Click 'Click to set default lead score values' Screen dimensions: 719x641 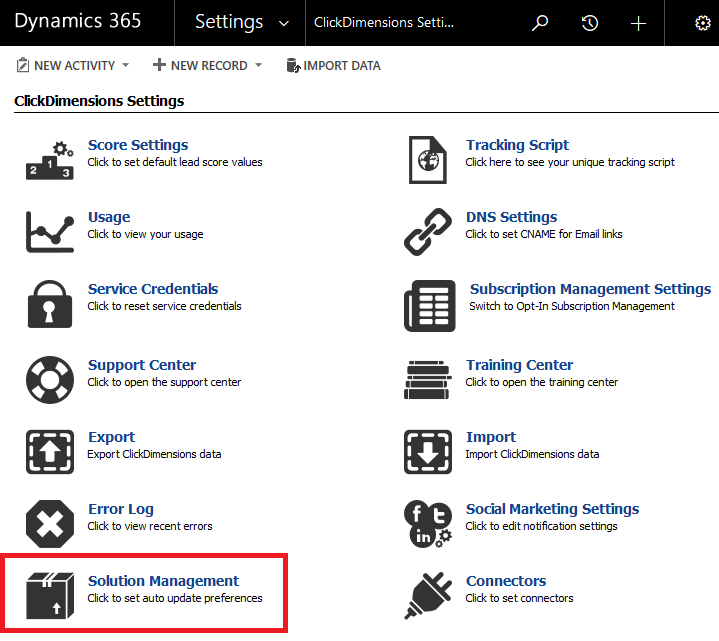(175, 162)
